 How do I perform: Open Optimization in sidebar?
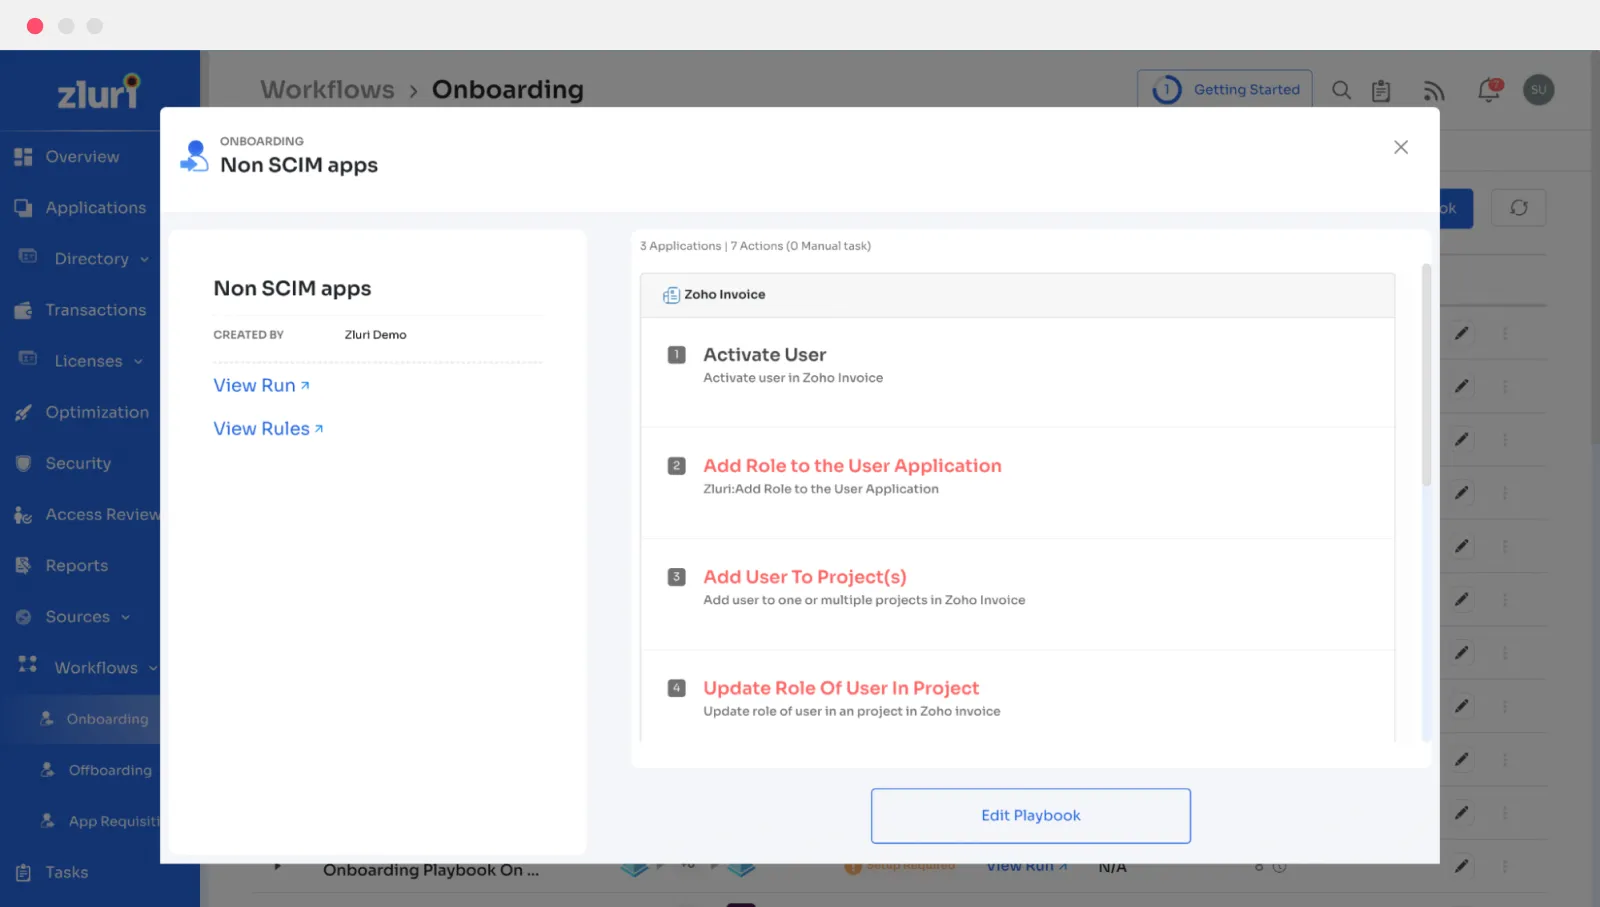point(97,412)
